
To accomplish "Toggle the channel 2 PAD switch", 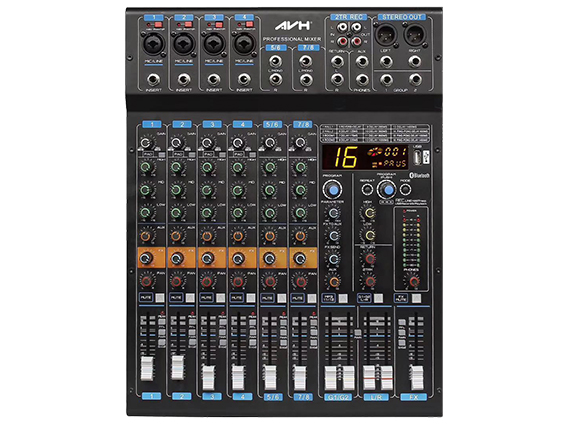I will click(192, 155).
